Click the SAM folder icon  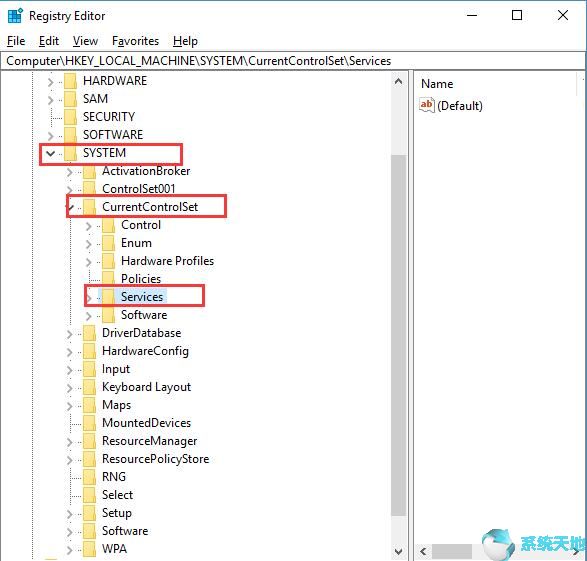coord(71,99)
